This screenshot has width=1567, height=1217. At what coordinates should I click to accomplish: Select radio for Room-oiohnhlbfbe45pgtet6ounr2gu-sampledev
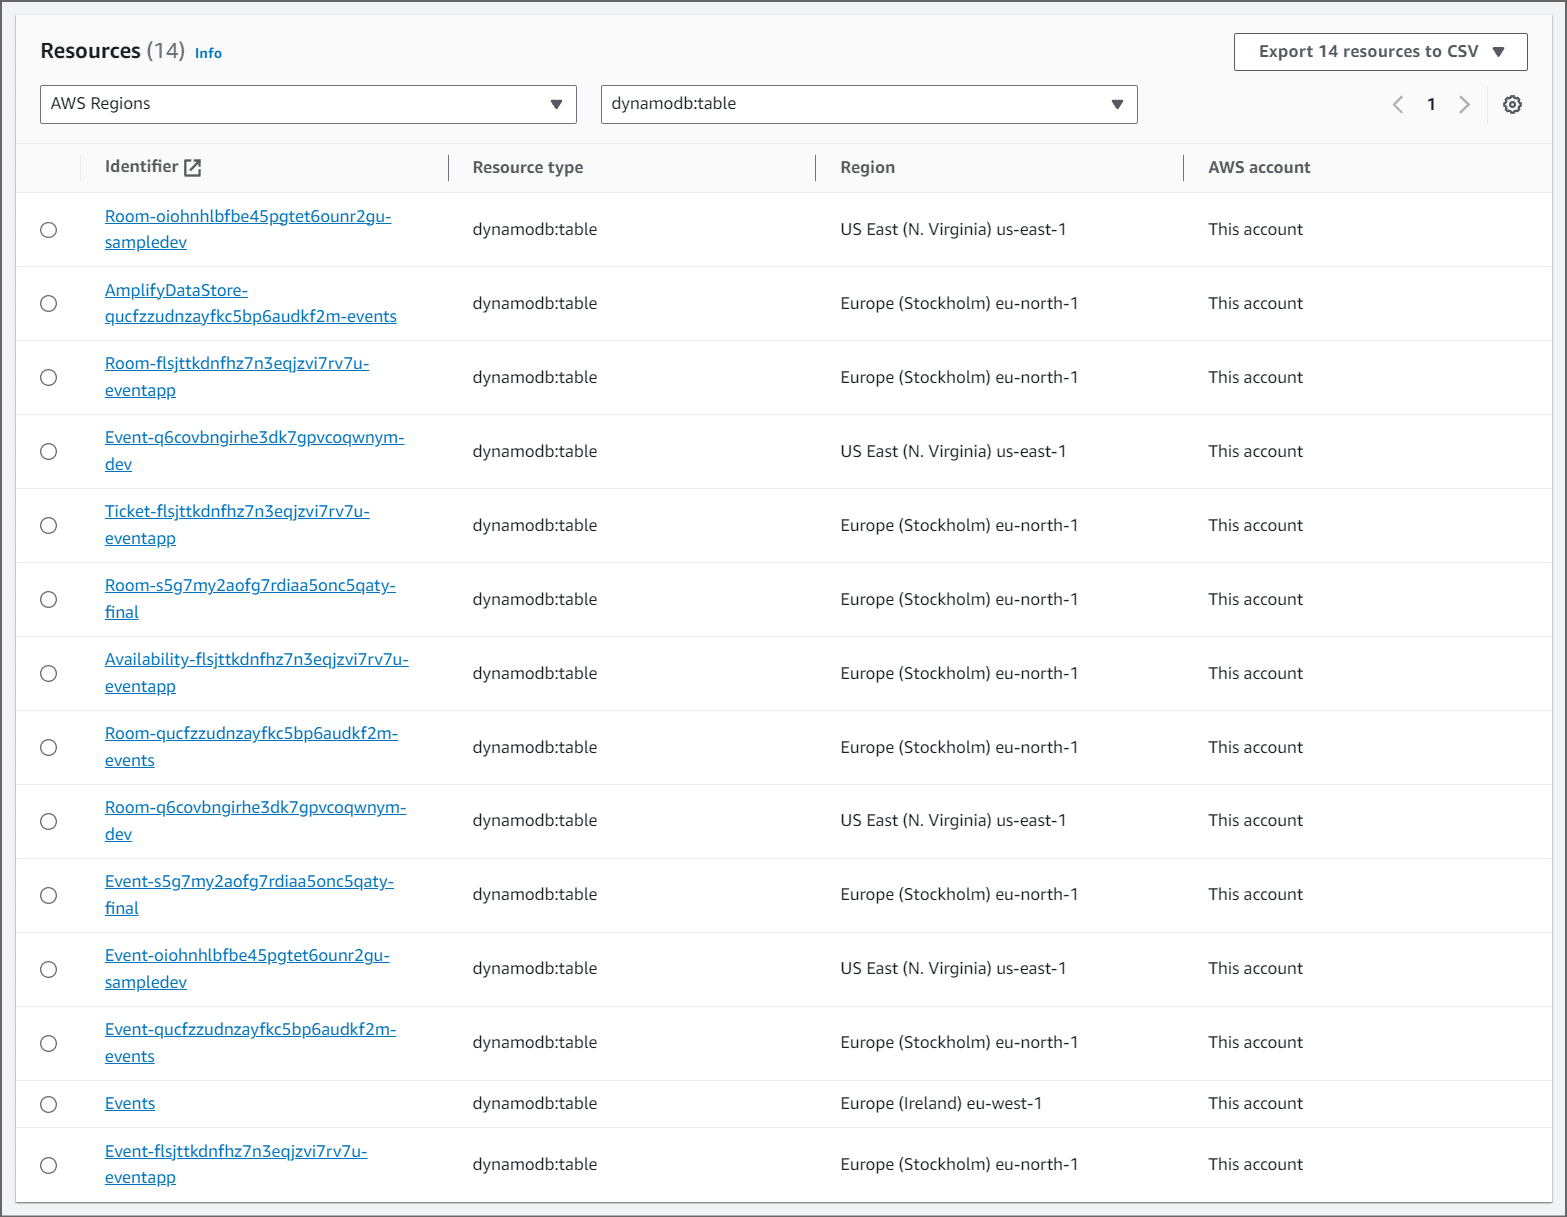tap(48, 230)
